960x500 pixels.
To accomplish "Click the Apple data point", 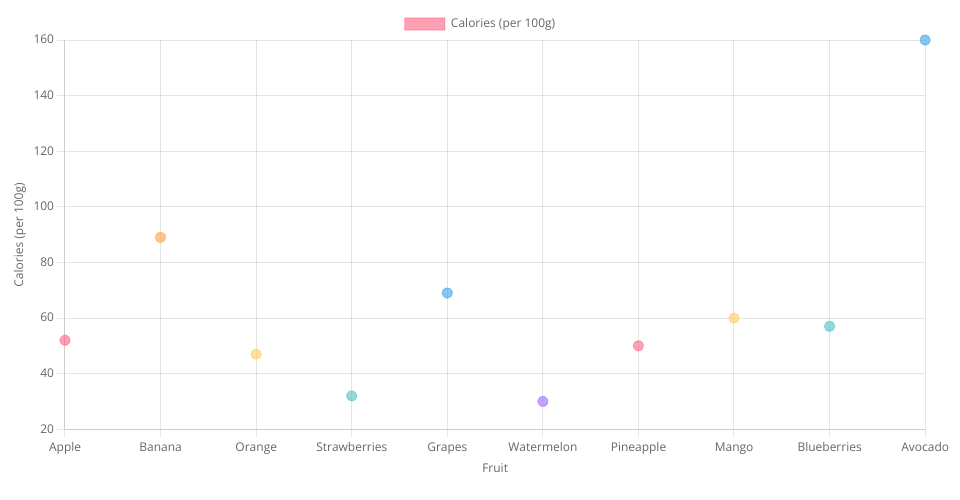I will click(x=65, y=340).
